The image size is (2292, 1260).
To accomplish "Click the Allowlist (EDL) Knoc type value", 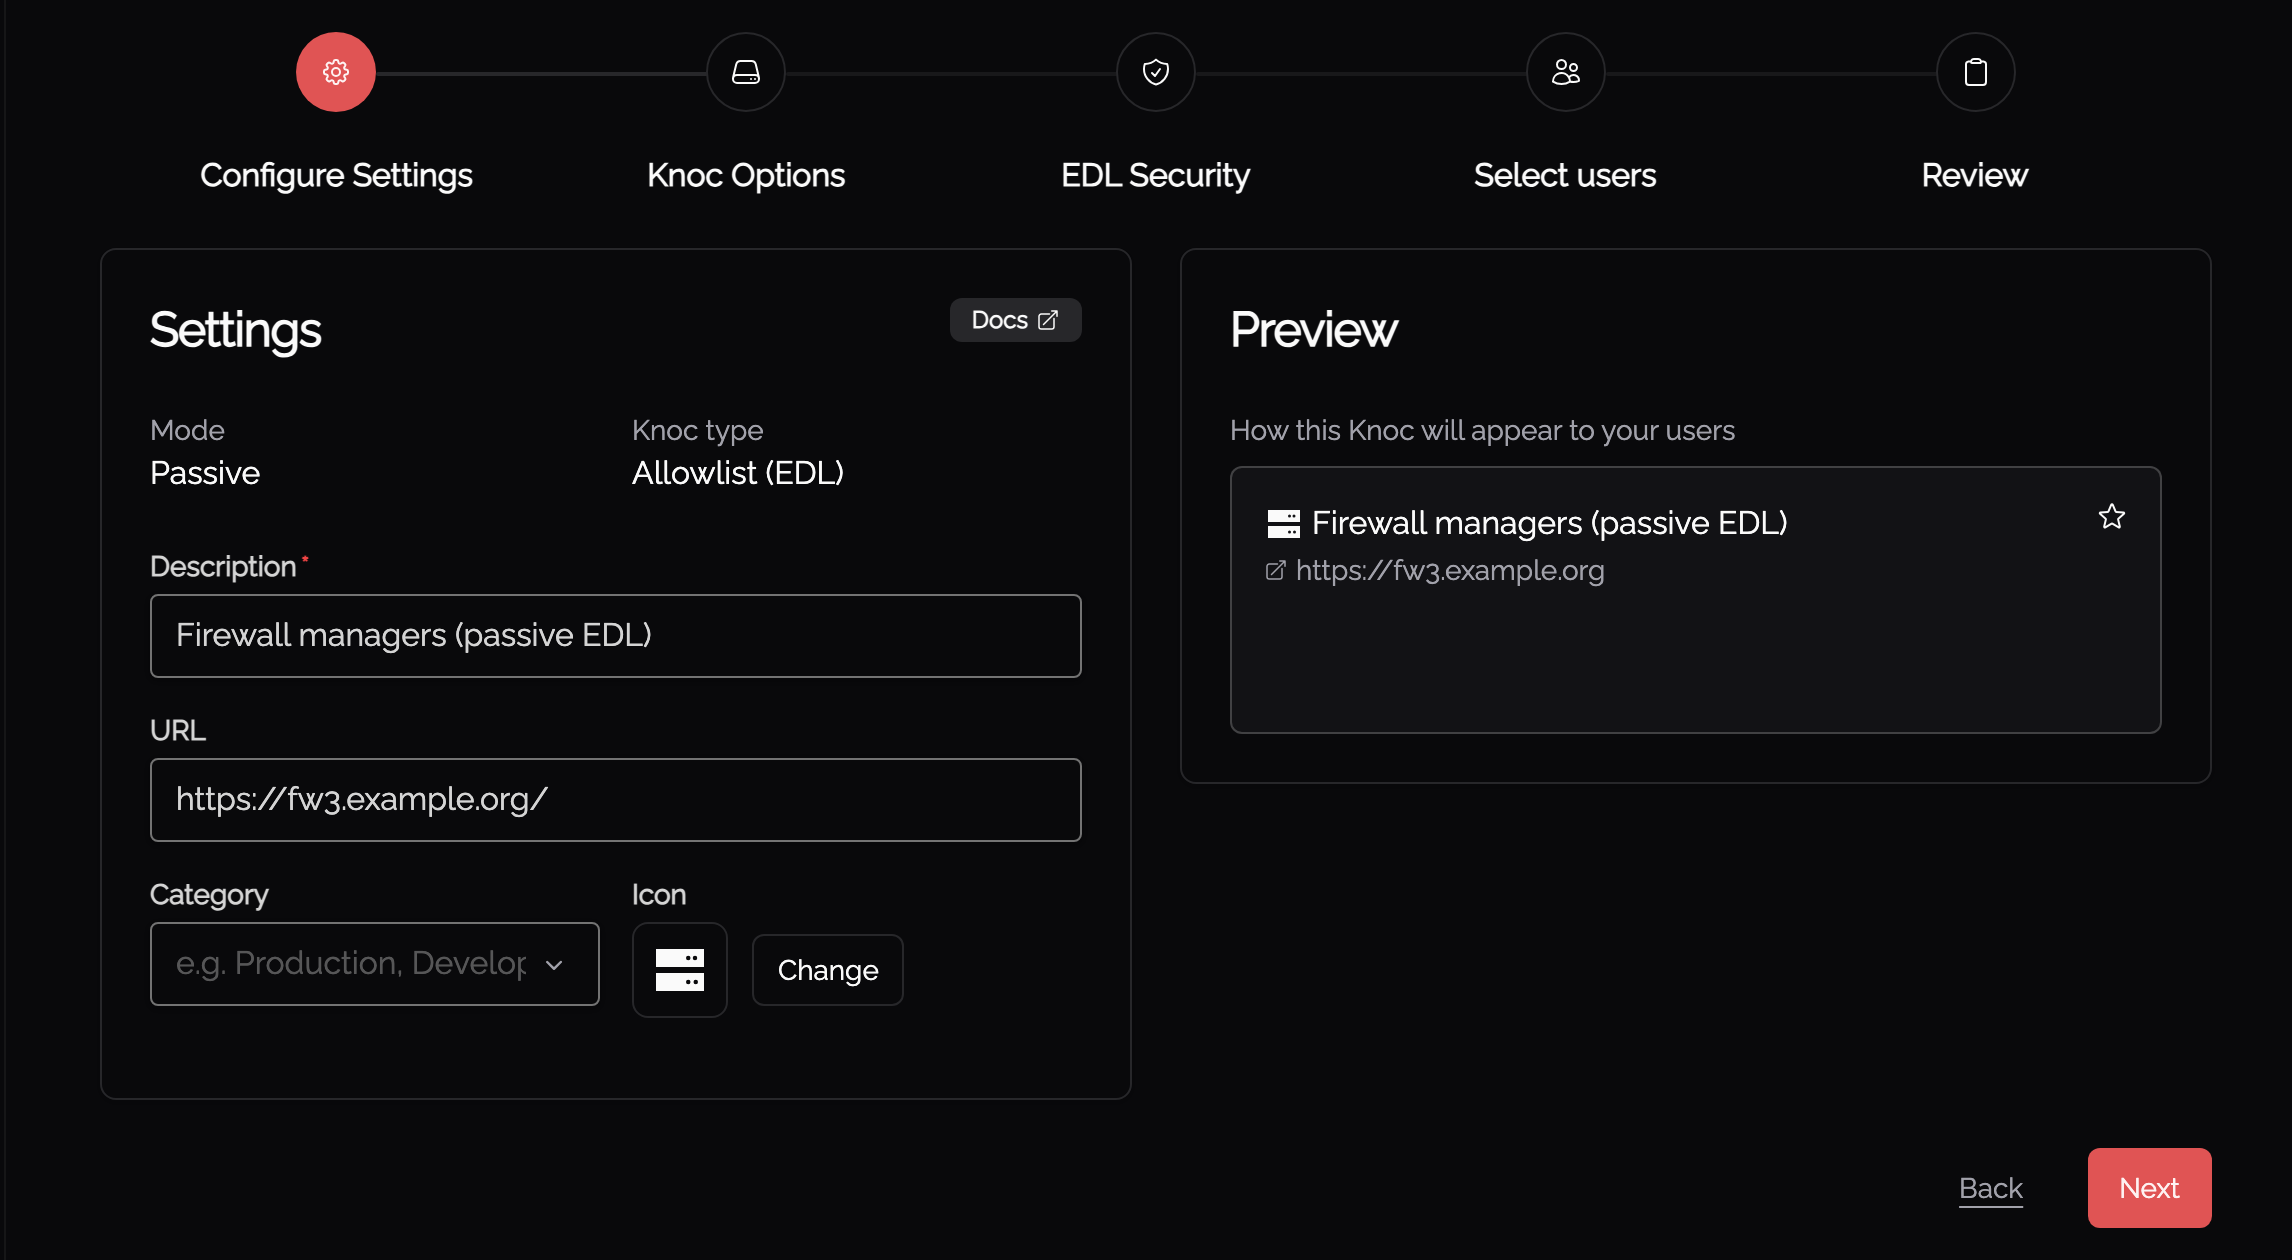I will coord(738,473).
